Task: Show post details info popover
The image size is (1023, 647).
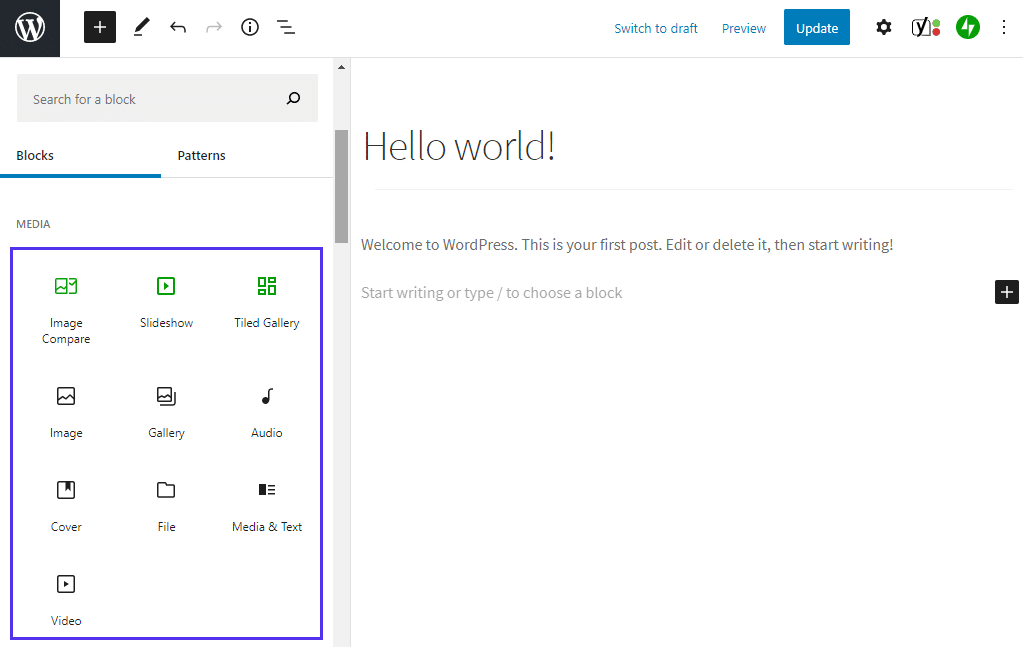Action: pos(250,28)
